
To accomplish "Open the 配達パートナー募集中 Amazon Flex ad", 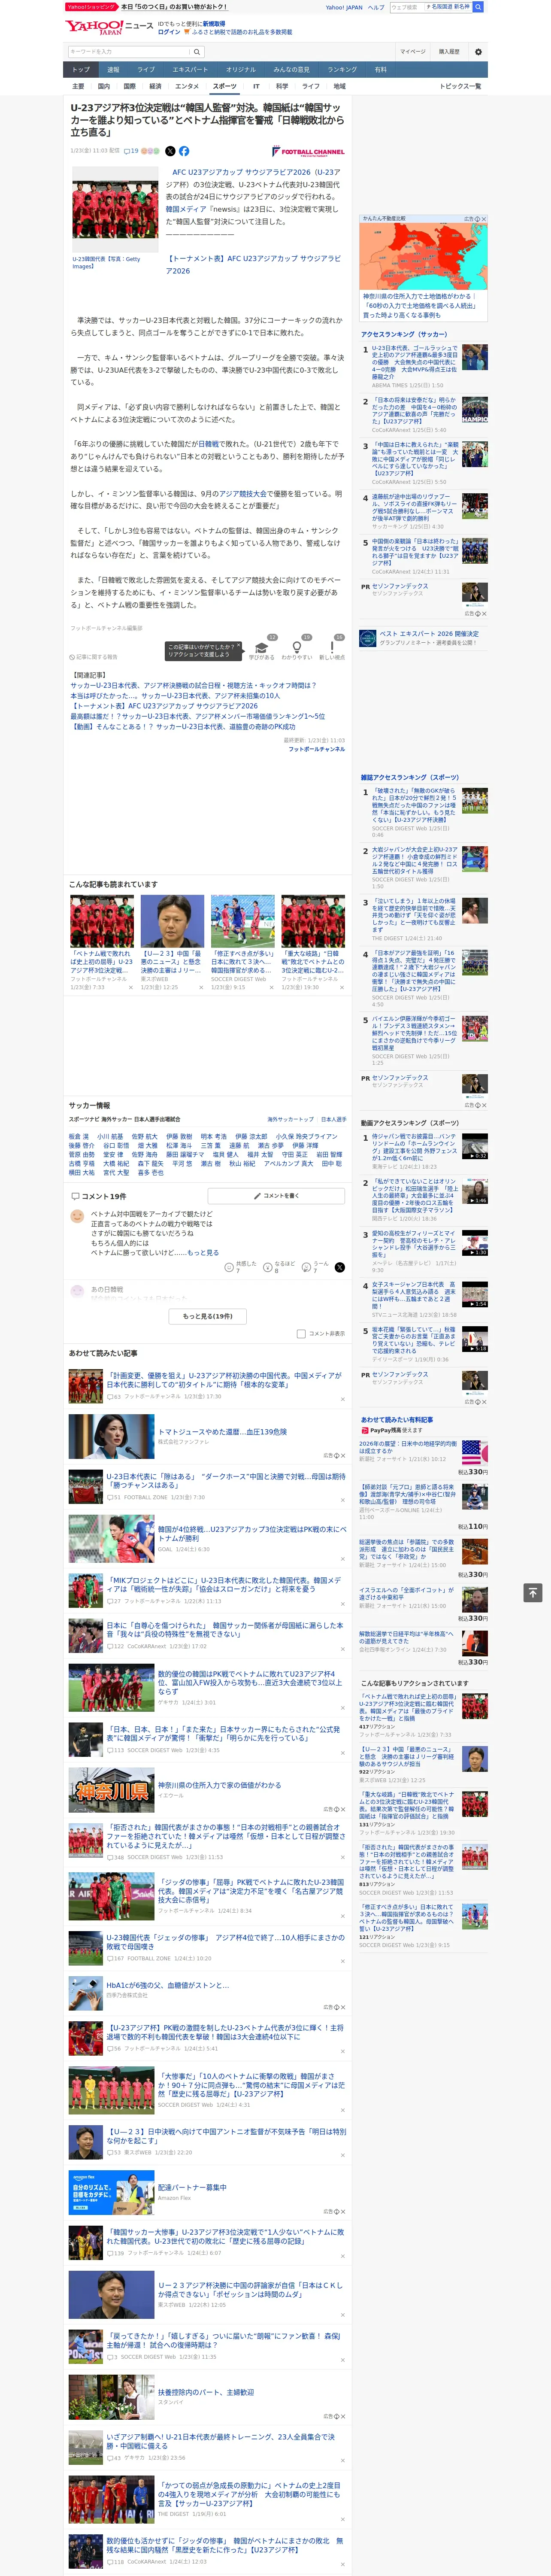I will 207,2192.
